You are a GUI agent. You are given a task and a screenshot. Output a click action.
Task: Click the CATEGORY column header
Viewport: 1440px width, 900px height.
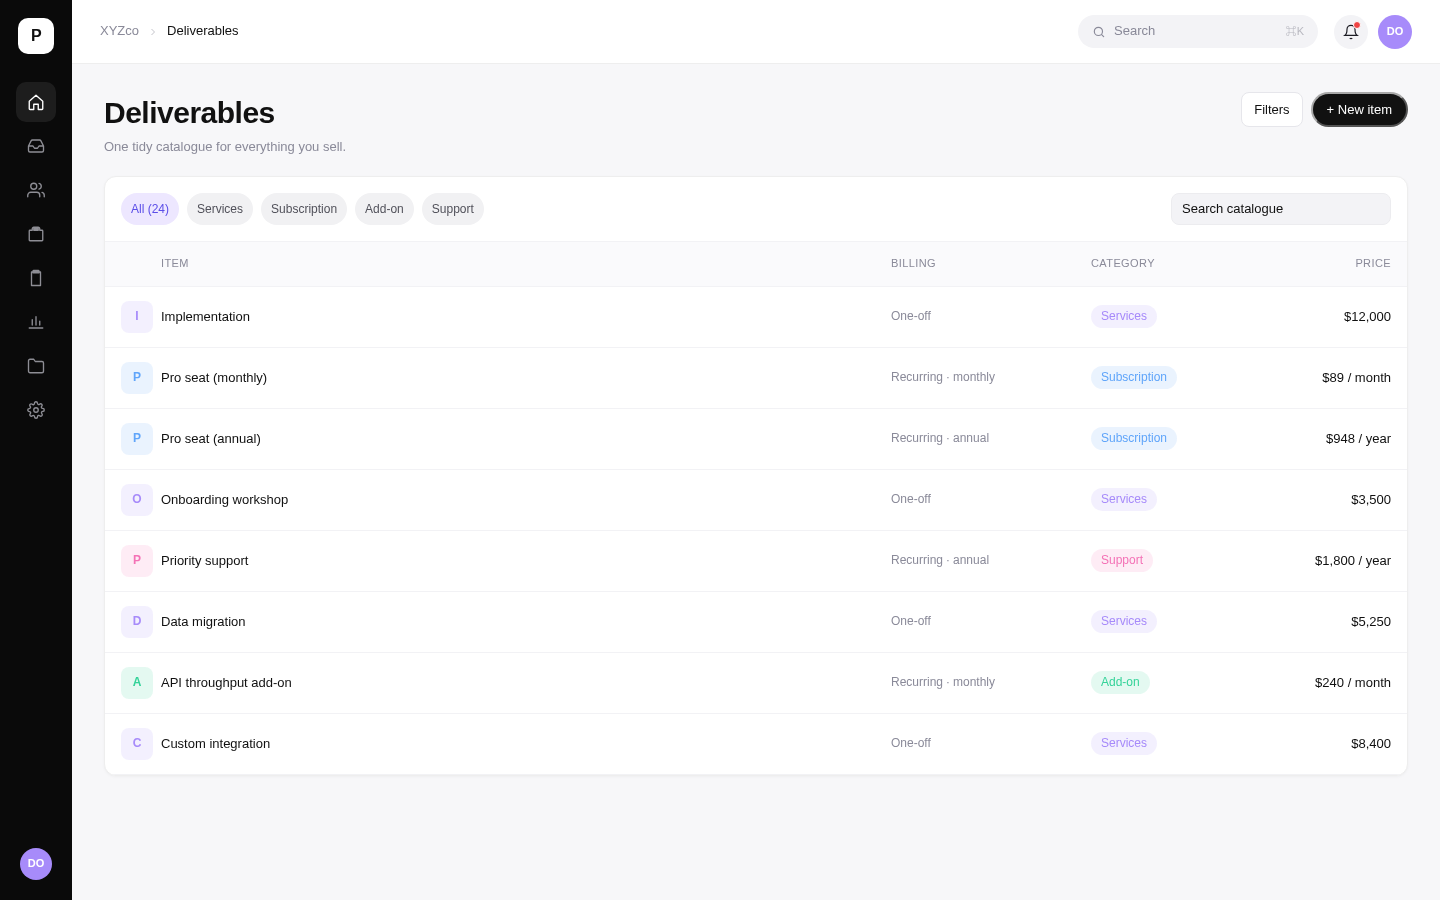1123,264
